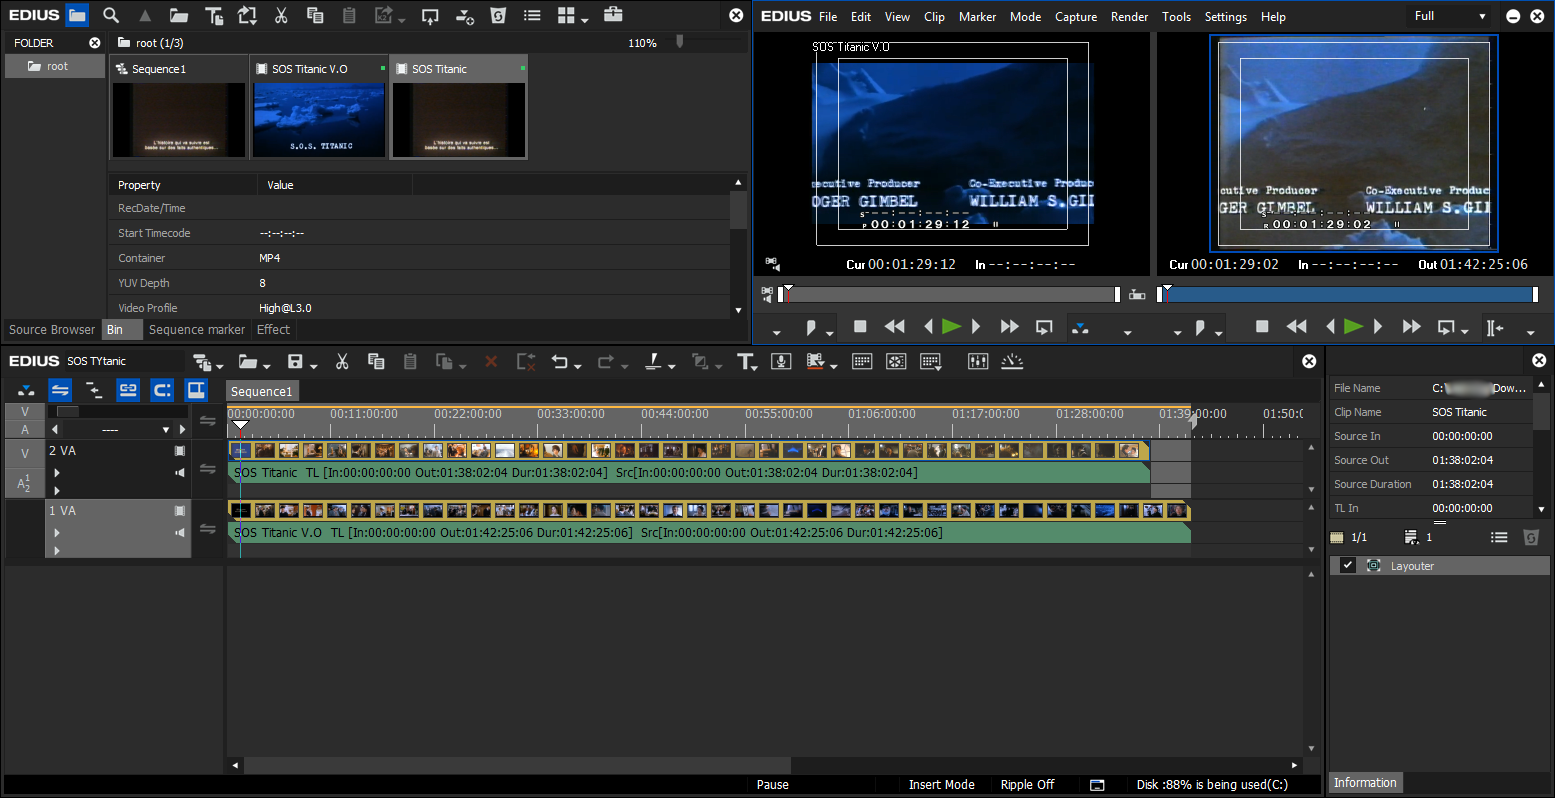Click the Cut scissors icon in Bin toolbar
Image resolution: width=1555 pixels, height=798 pixels.
[x=281, y=15]
